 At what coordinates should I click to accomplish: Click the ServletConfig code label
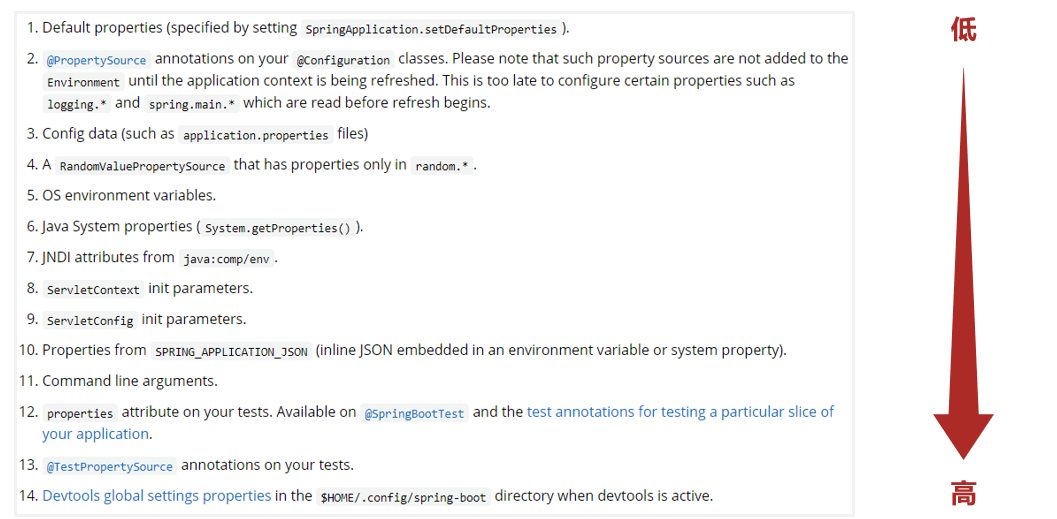[90, 321]
